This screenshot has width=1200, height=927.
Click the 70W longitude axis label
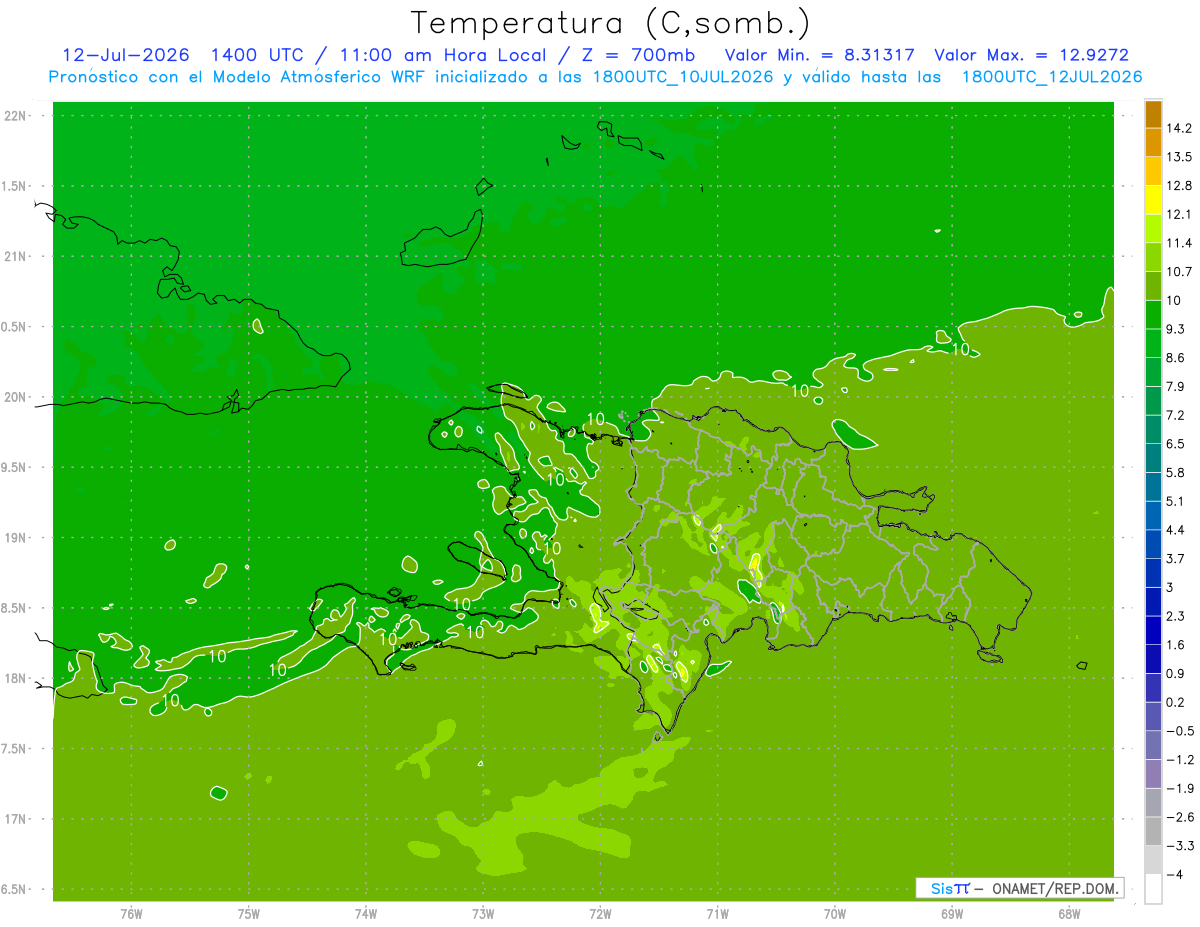click(x=834, y=912)
